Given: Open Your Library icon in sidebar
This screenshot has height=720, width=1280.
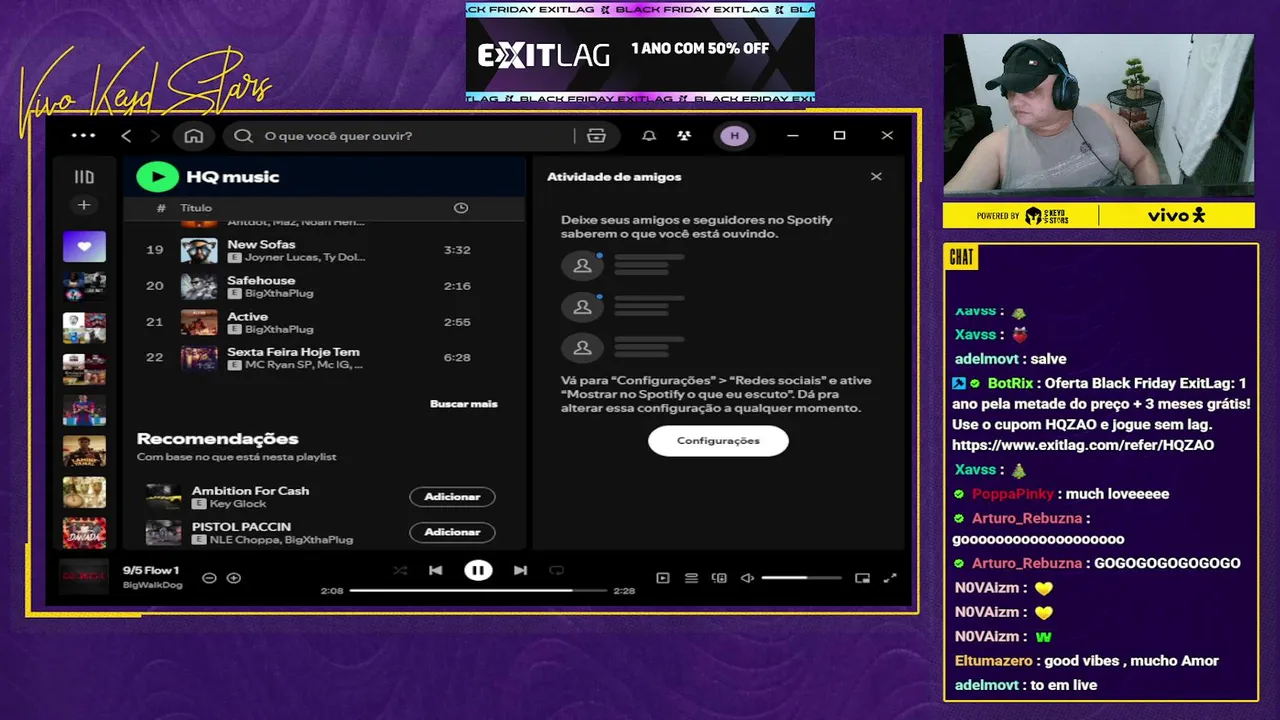Looking at the screenshot, I should tap(84, 177).
